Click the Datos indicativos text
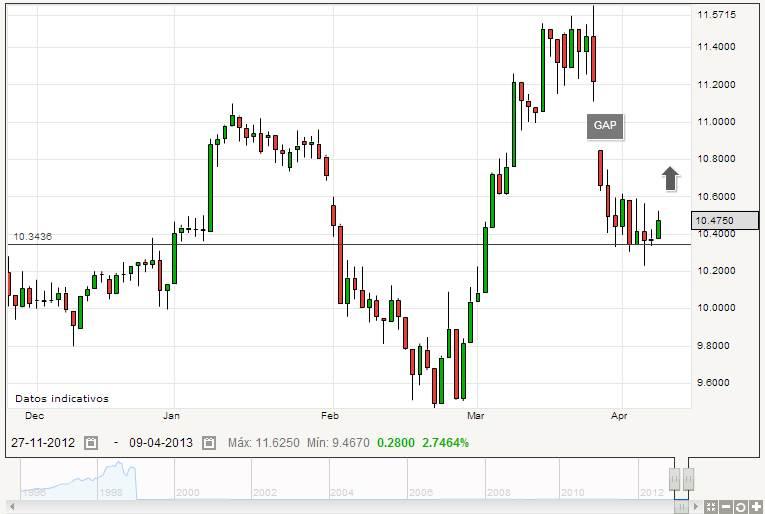 click(62, 398)
